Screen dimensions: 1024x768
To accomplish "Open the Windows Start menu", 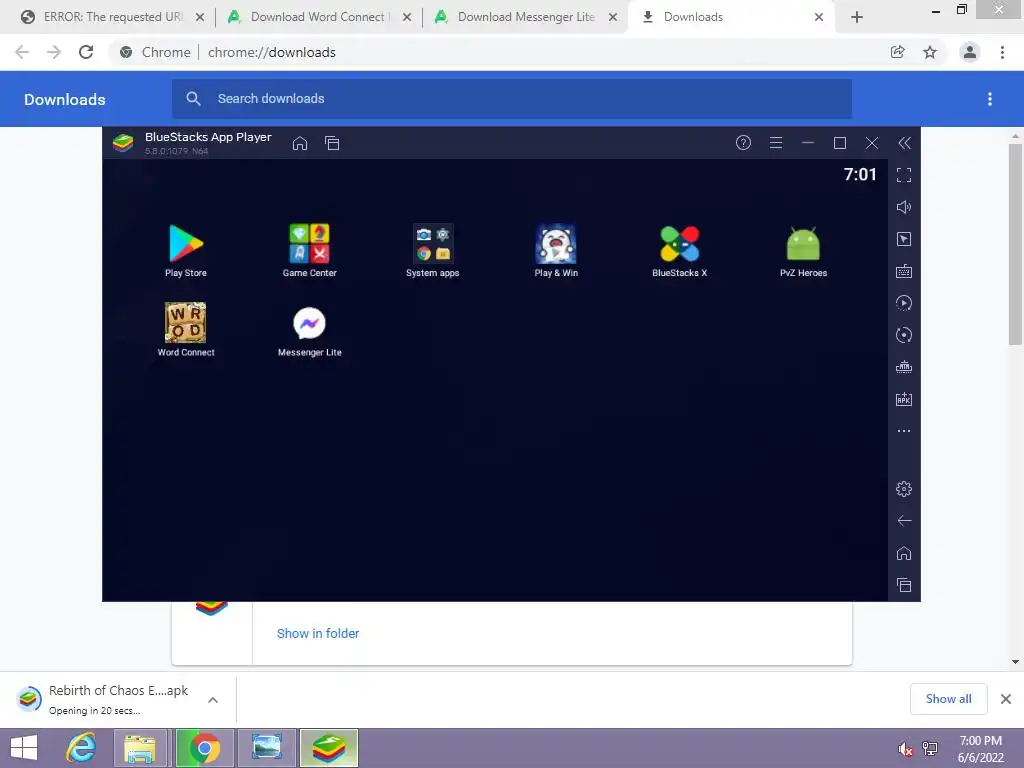I will (24, 748).
